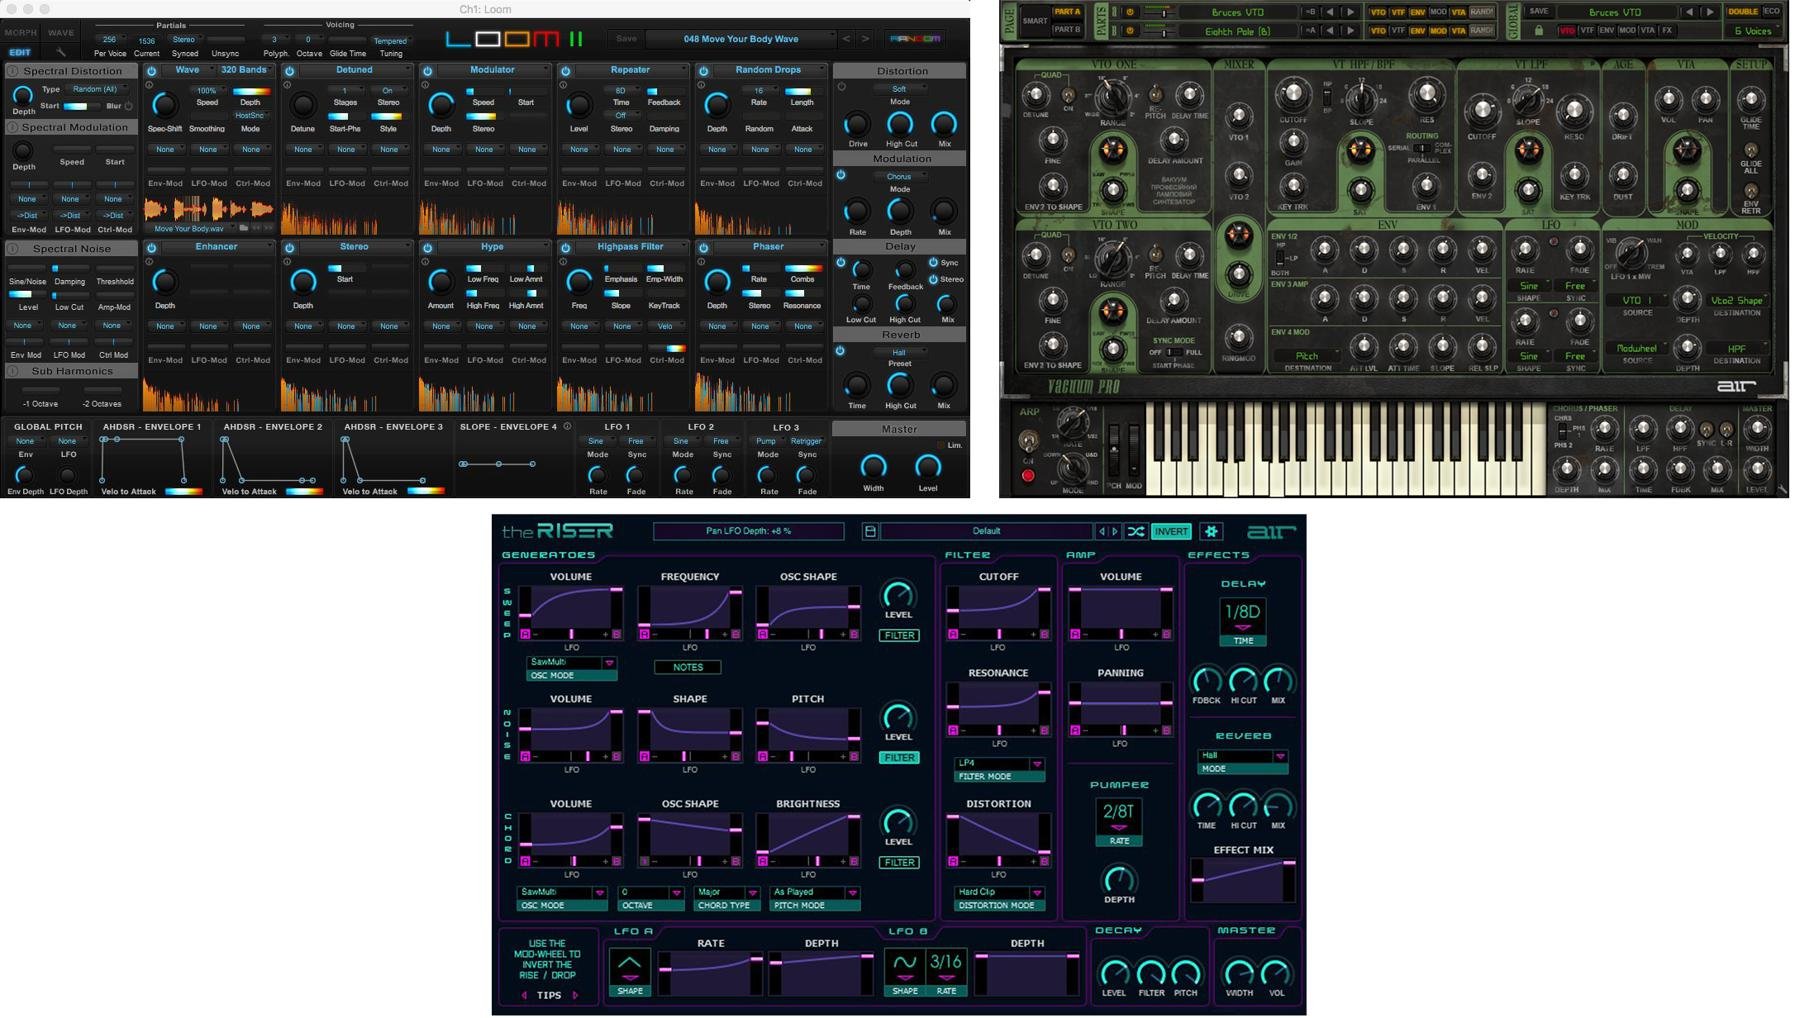Toggle power for Loom's Wave module
Image resolution: width=1800 pixels, height=1018 pixels.
[152, 71]
